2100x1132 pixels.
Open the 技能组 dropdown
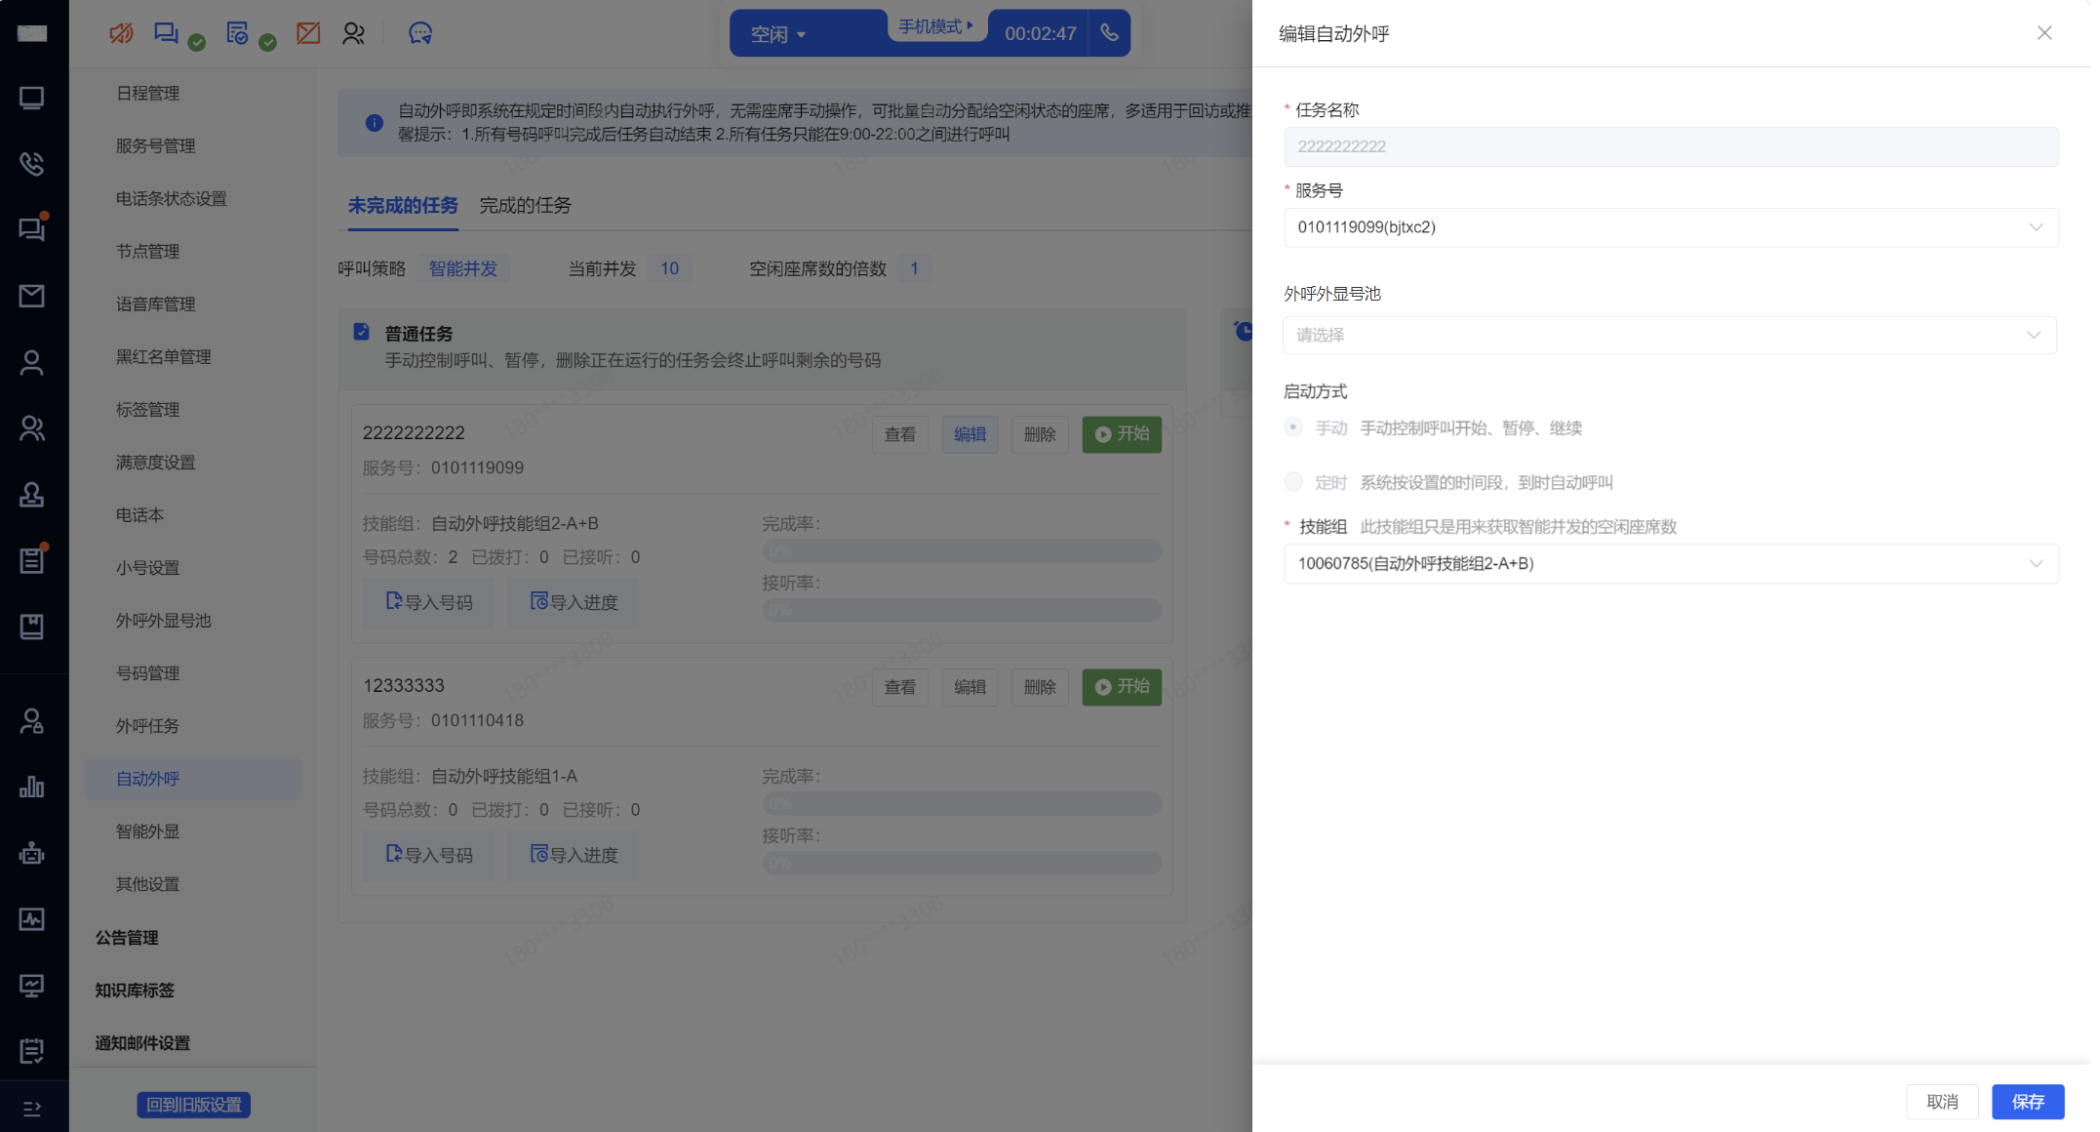click(x=1671, y=563)
